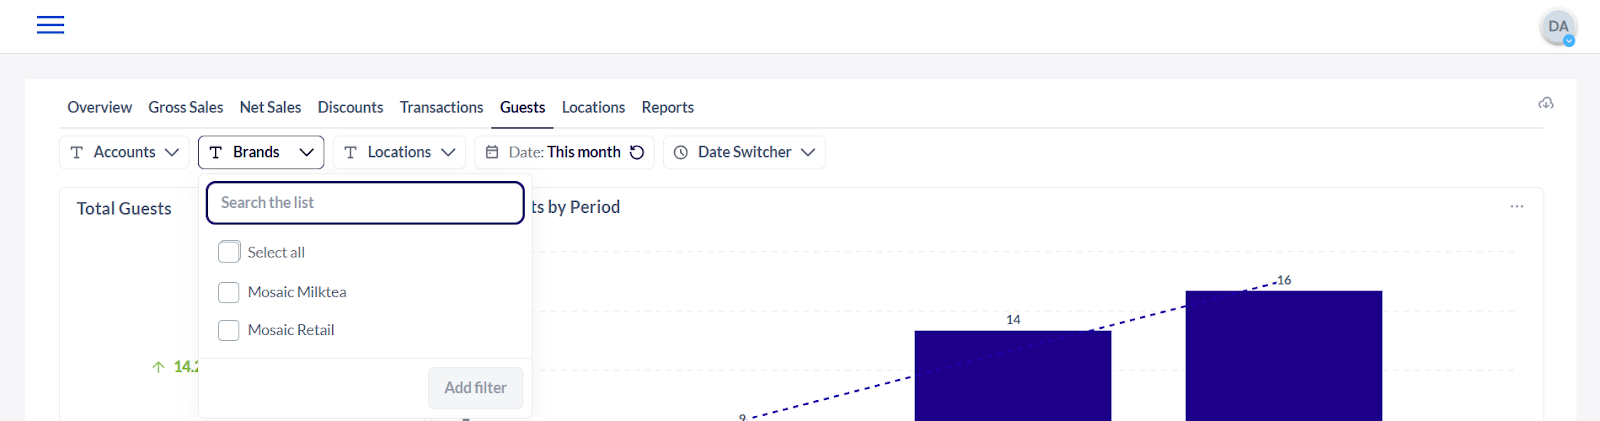Open the hamburger navigation menu
1600x421 pixels.
pos(50,25)
